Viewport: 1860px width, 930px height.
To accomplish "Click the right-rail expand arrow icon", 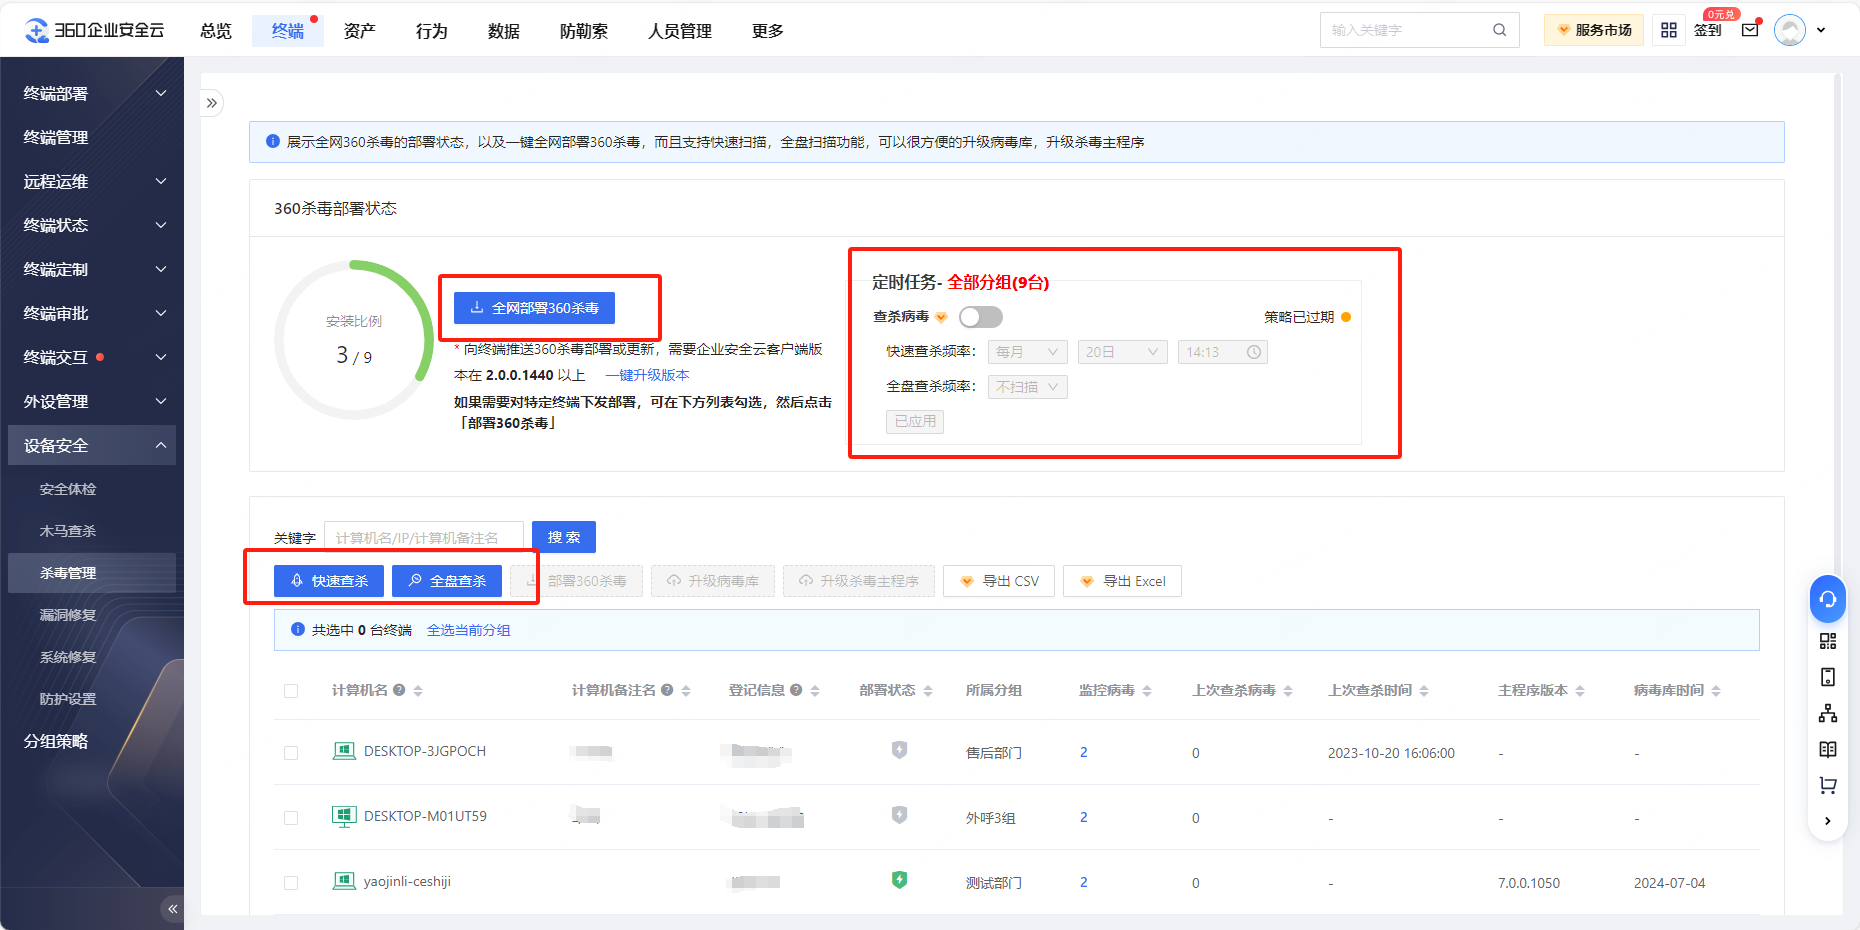I will (1828, 821).
